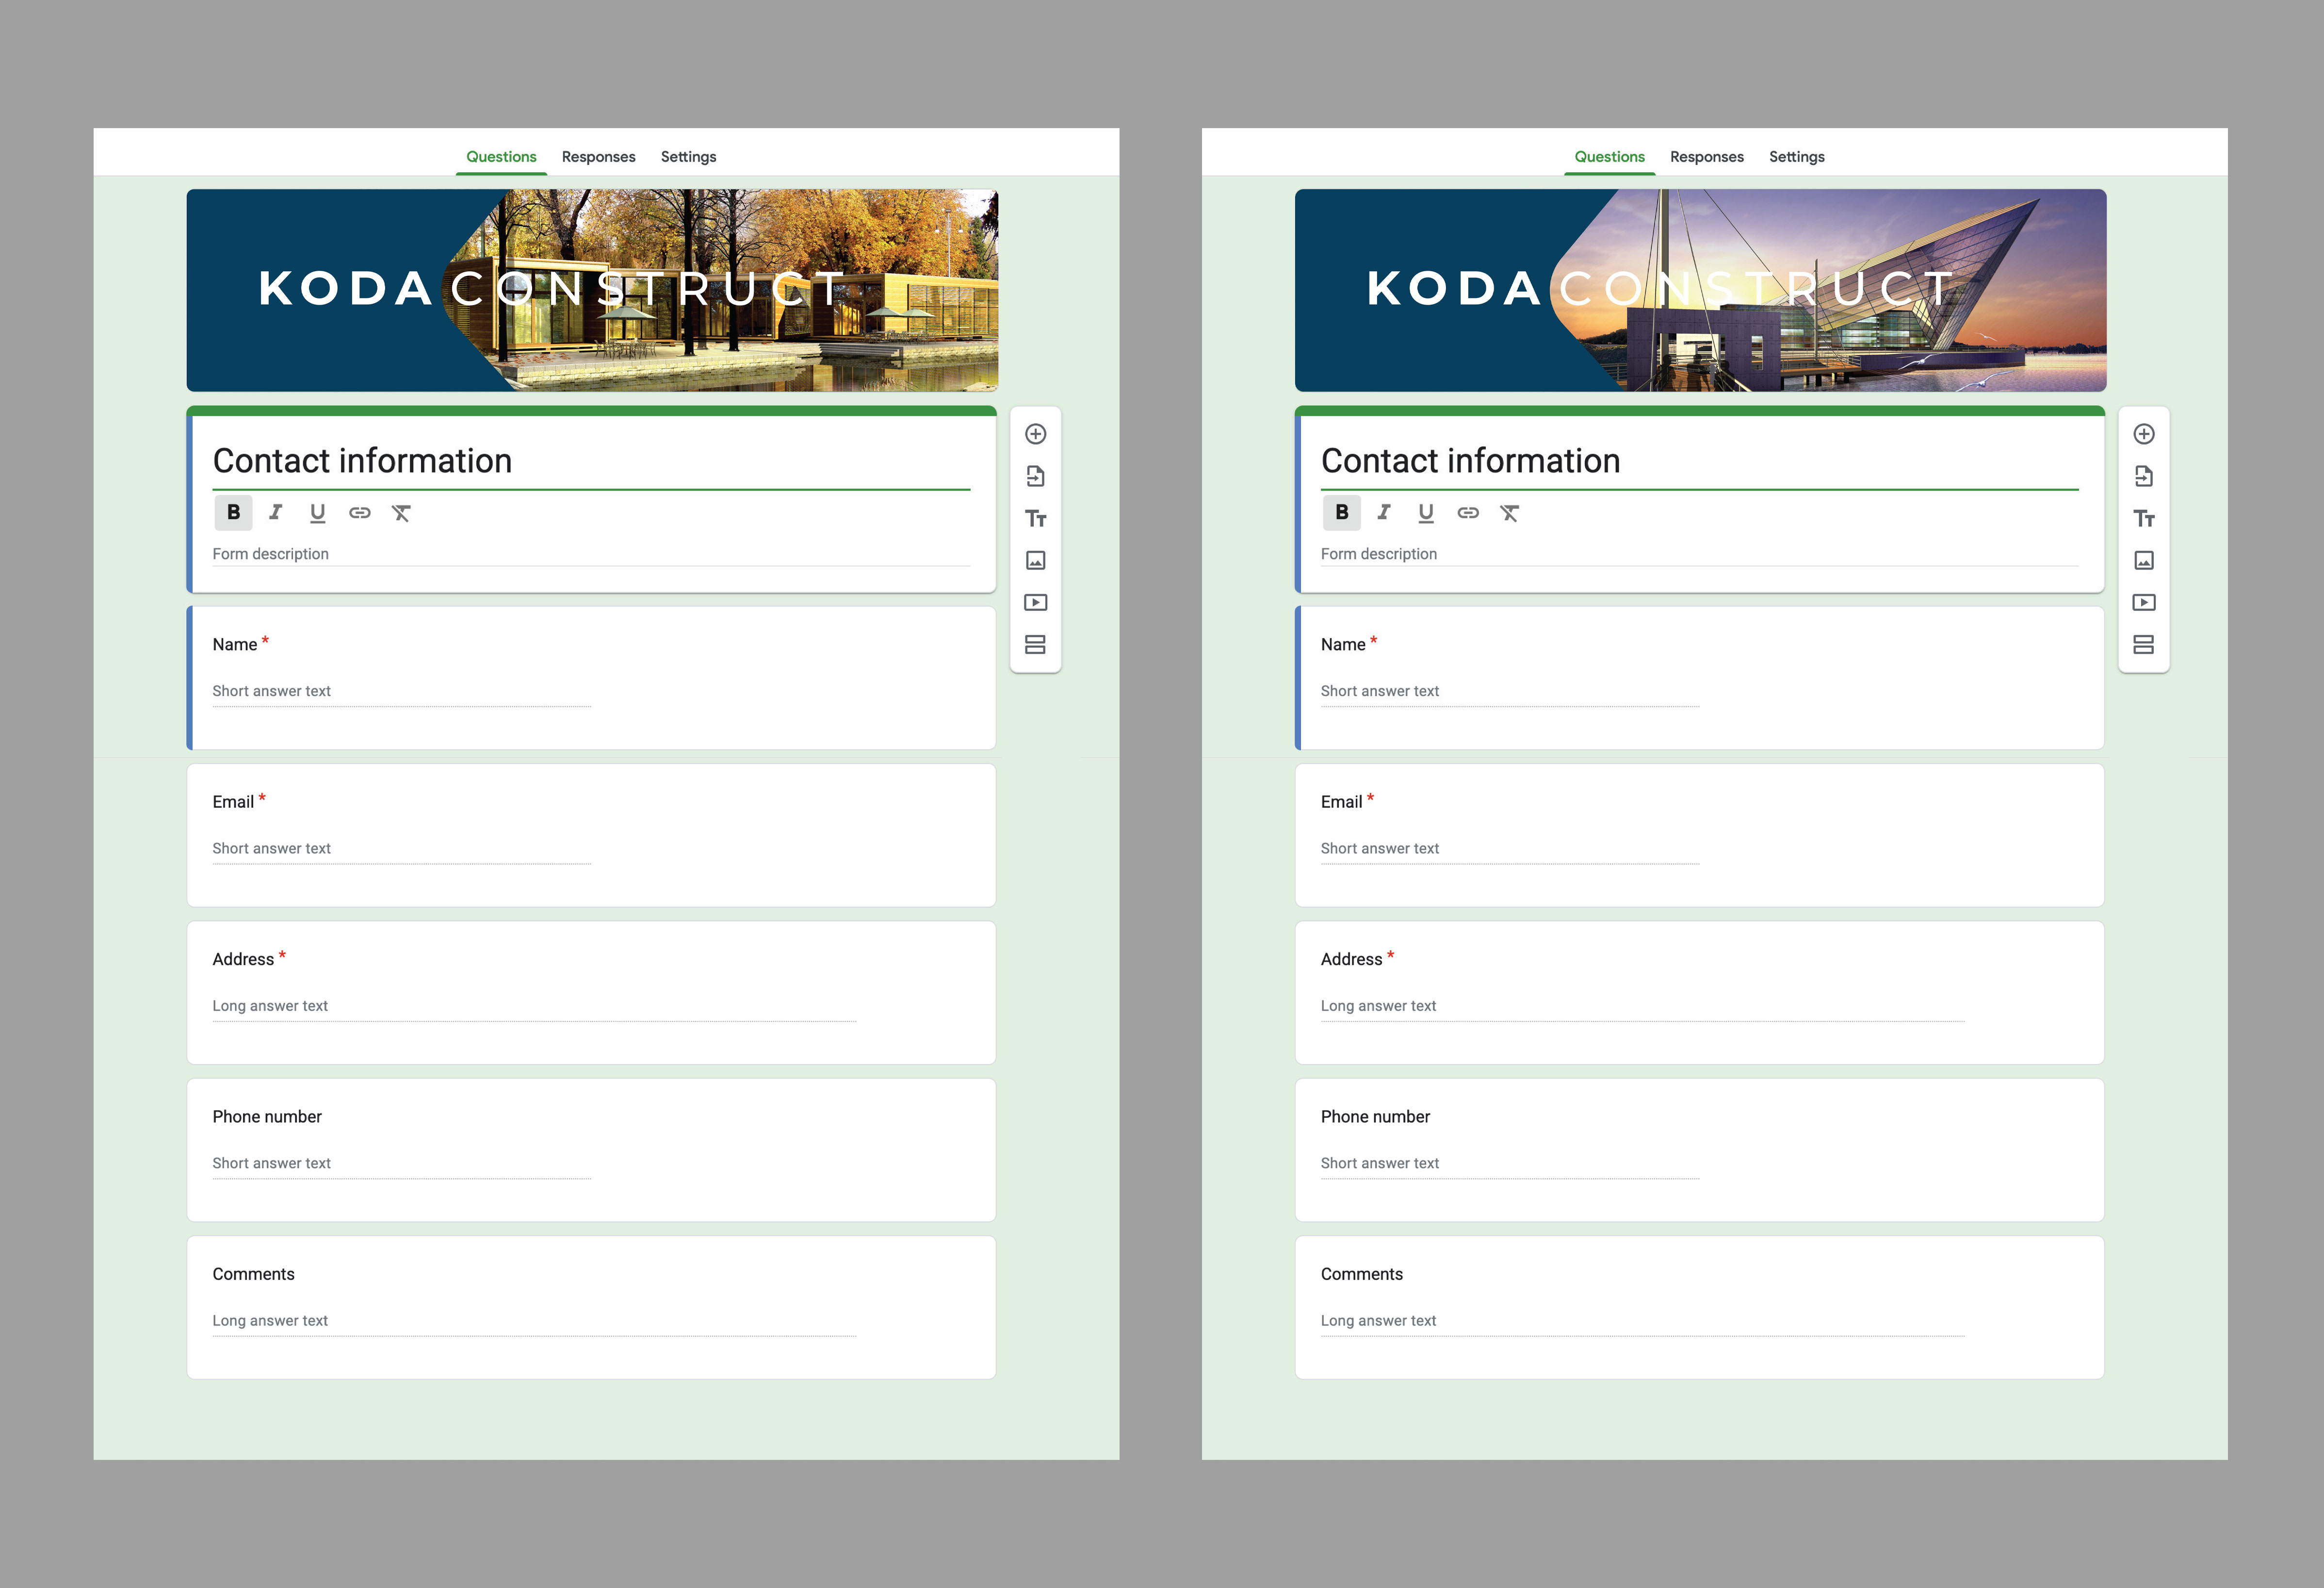Viewport: 2324px width, 1588px height.
Task: Select the Comments question card
Action: [590, 1307]
